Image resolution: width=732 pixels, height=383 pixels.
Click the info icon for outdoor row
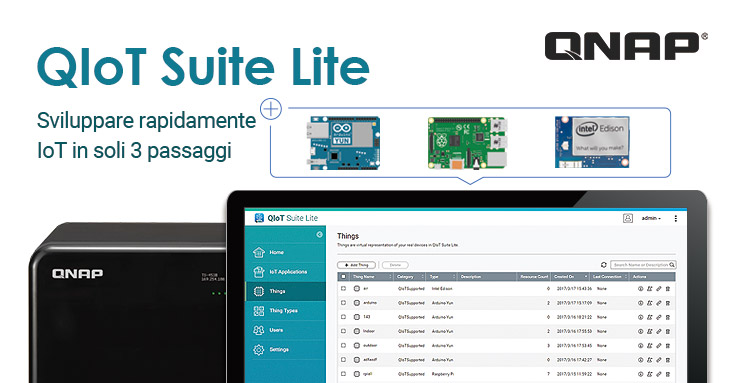point(640,346)
